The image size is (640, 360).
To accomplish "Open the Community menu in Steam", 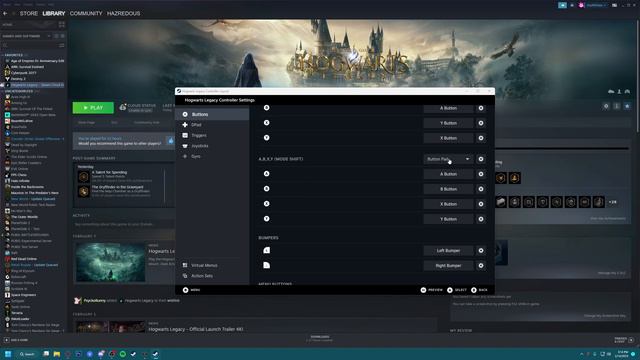I will [86, 13].
